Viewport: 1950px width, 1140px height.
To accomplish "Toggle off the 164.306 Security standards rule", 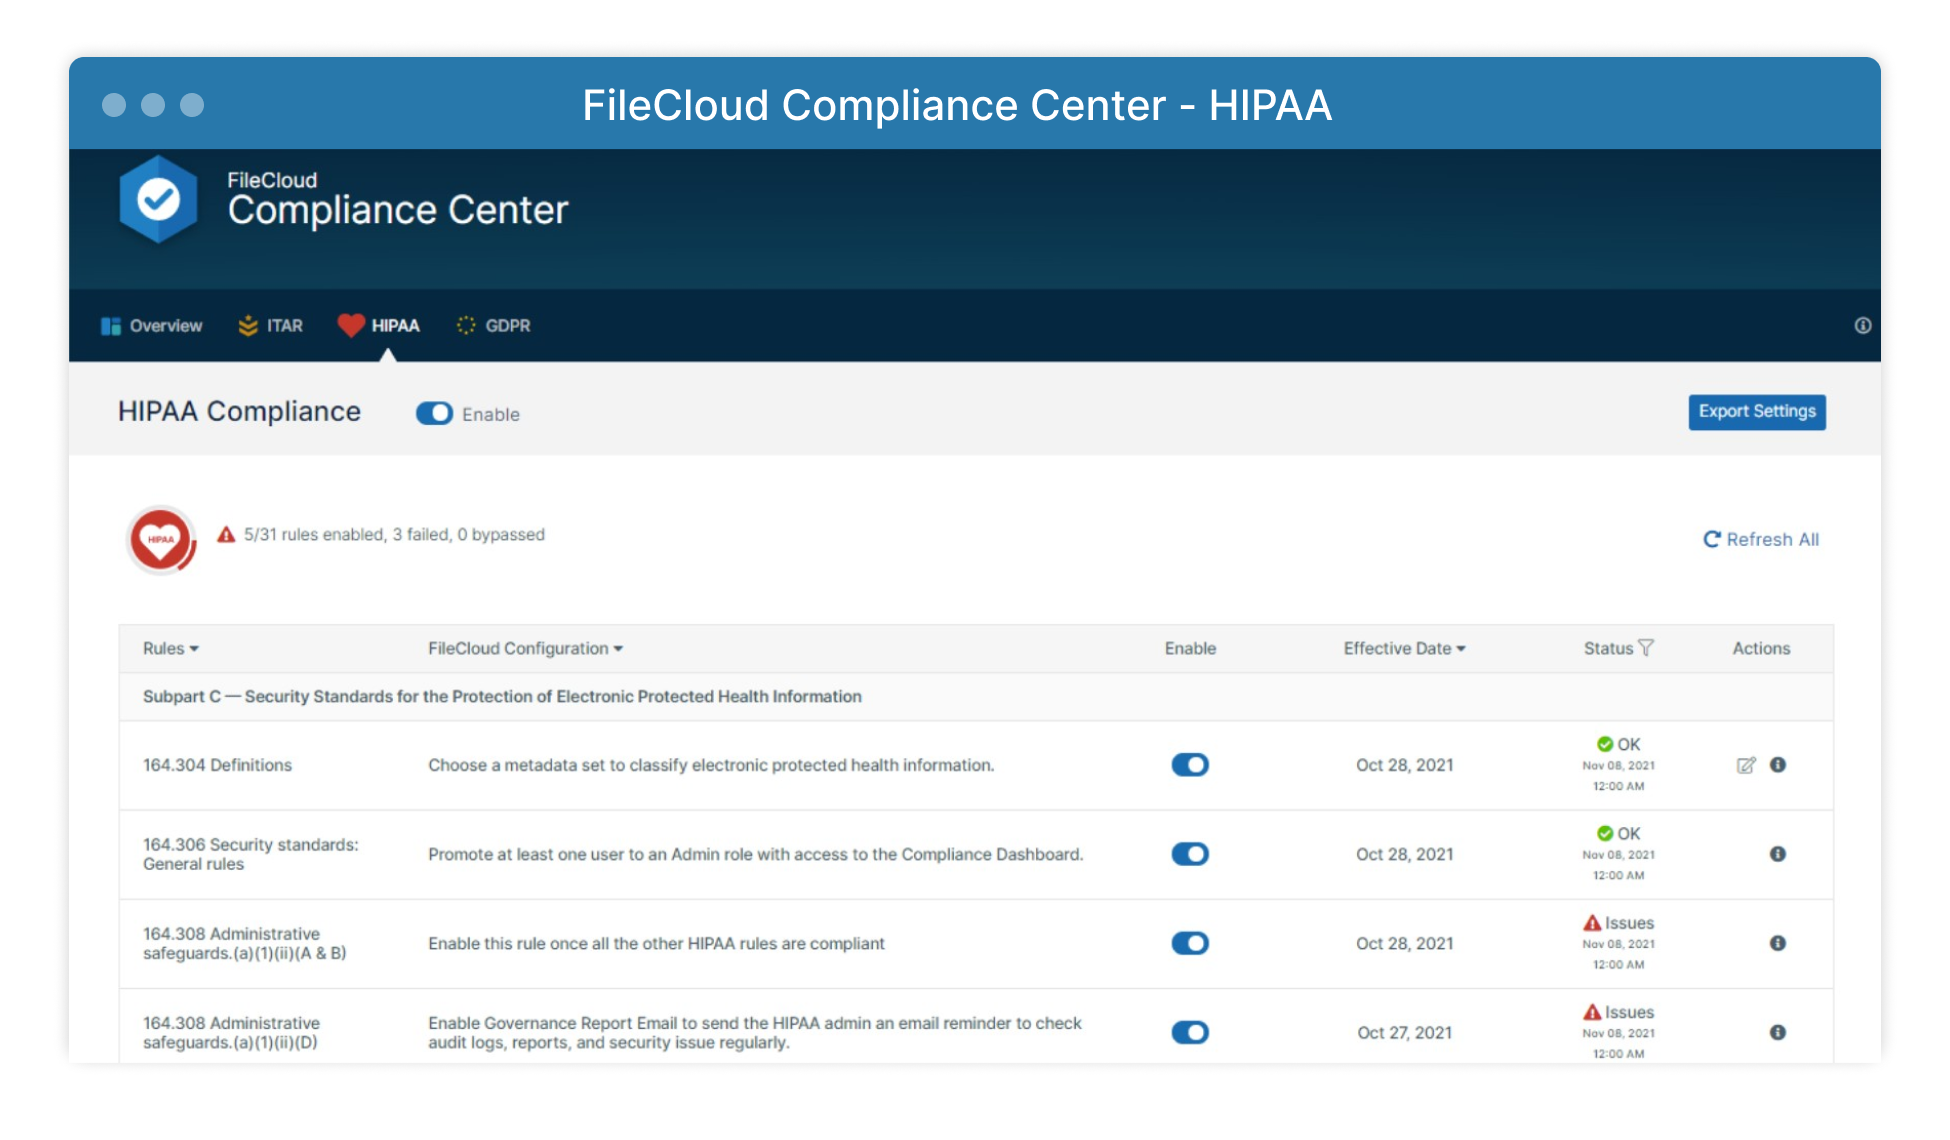I will pos(1189,854).
